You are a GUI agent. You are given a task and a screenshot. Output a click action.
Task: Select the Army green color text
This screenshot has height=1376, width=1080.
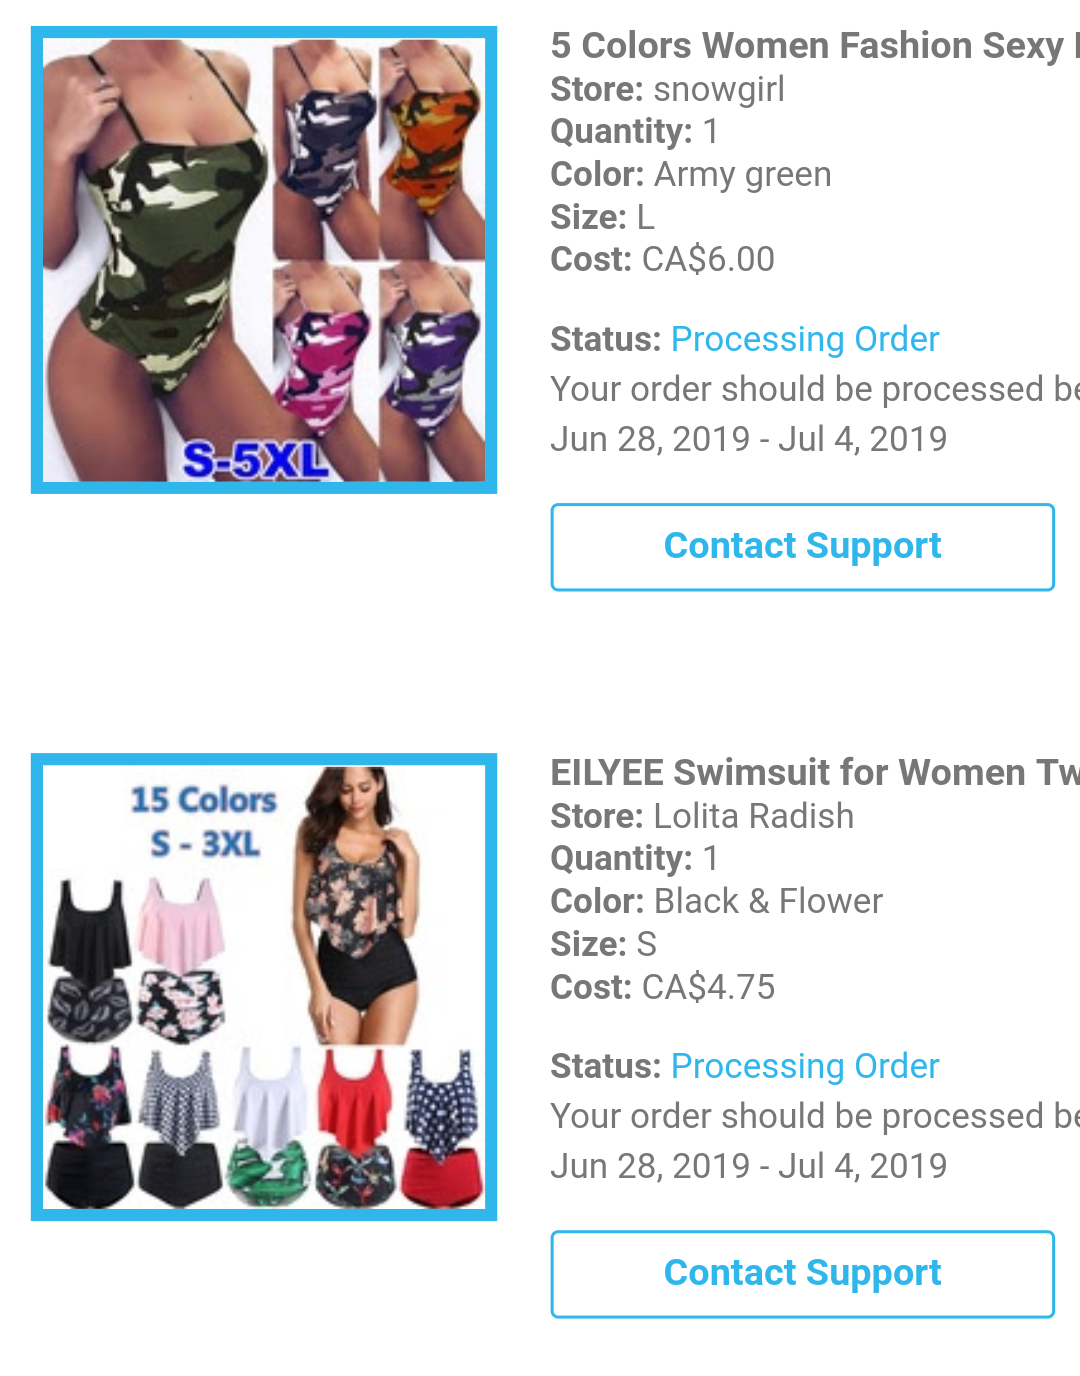click(x=743, y=175)
